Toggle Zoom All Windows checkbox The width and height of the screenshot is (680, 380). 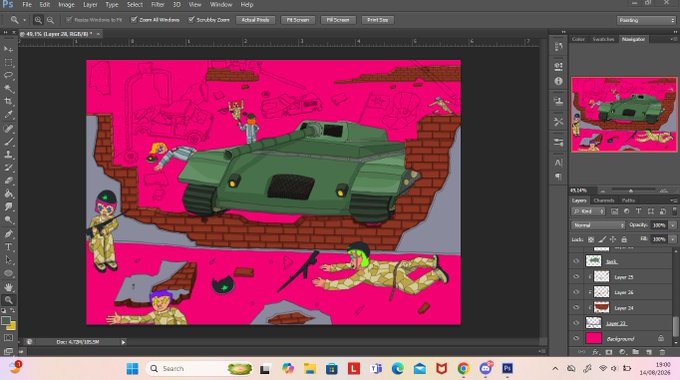[x=134, y=20]
